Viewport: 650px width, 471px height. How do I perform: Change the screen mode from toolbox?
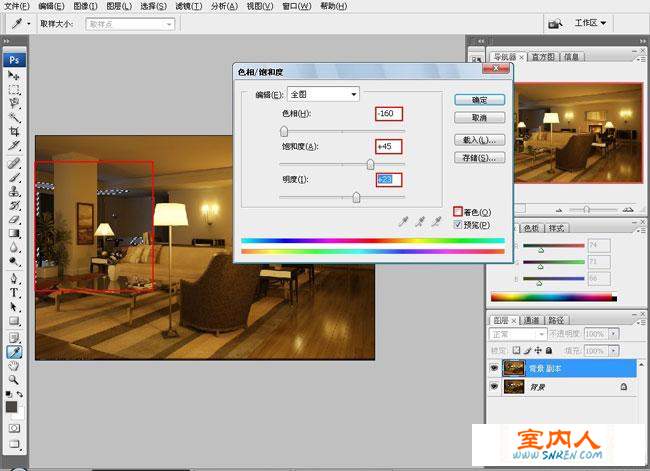pos(14,444)
